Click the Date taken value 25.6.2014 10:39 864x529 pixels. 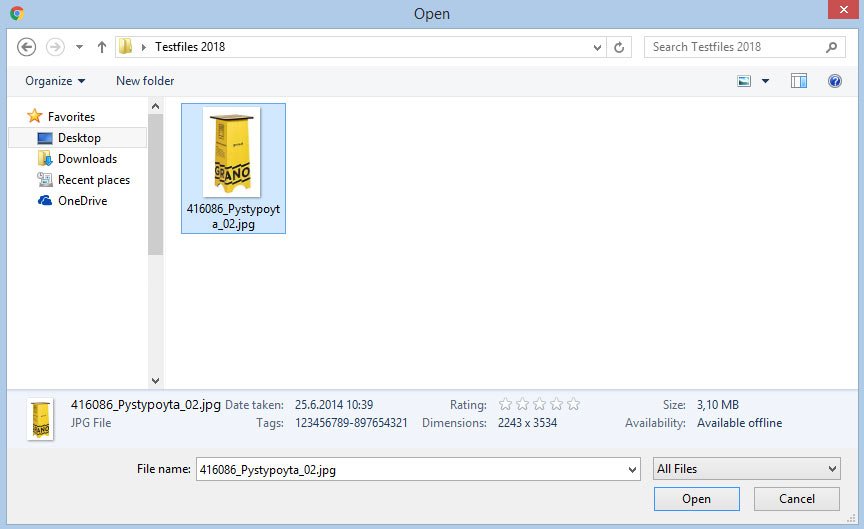334,405
